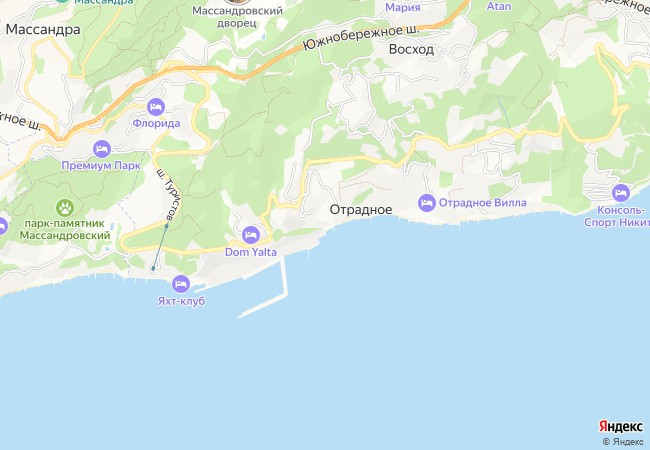Click the Флорида hotel icon
The height and width of the screenshot is (450, 650).
click(x=156, y=108)
